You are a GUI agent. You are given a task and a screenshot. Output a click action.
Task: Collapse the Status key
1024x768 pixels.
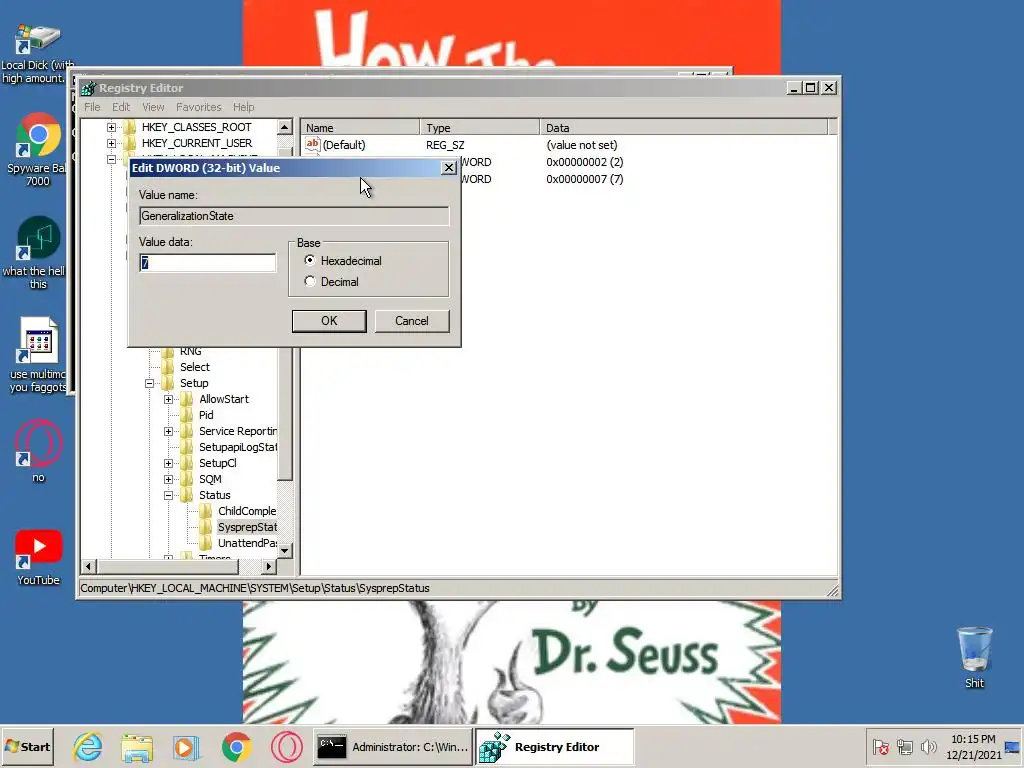[168, 495]
